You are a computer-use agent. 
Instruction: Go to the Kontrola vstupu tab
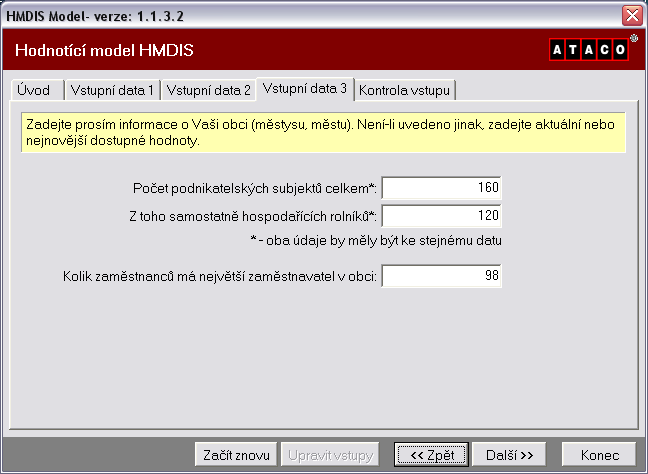pos(405,90)
